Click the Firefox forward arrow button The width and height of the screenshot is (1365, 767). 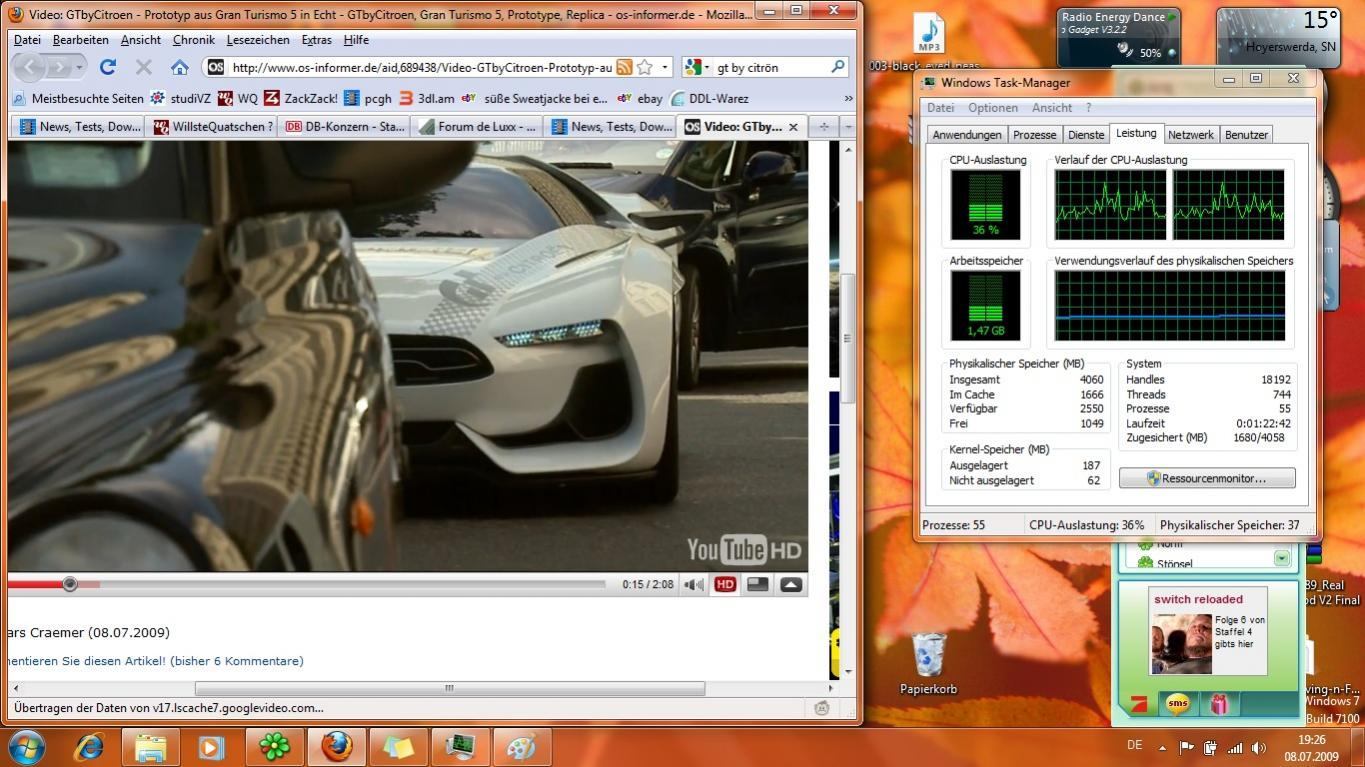(x=60, y=67)
